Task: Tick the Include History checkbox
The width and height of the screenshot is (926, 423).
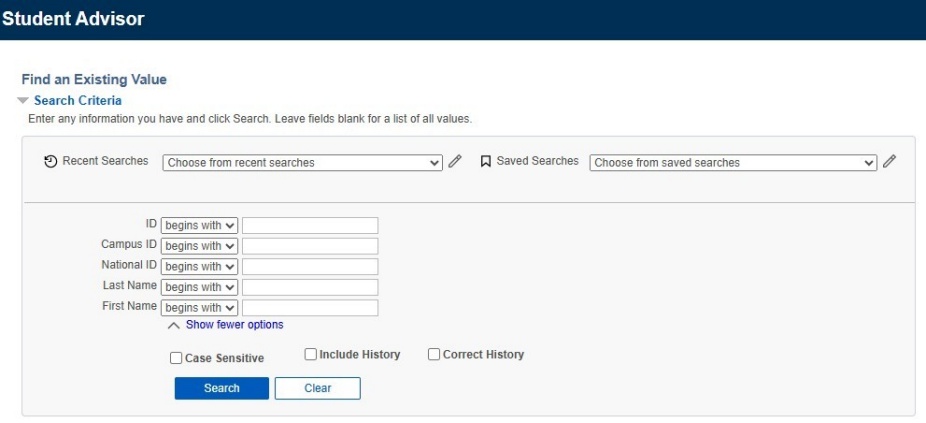Action: (x=311, y=354)
